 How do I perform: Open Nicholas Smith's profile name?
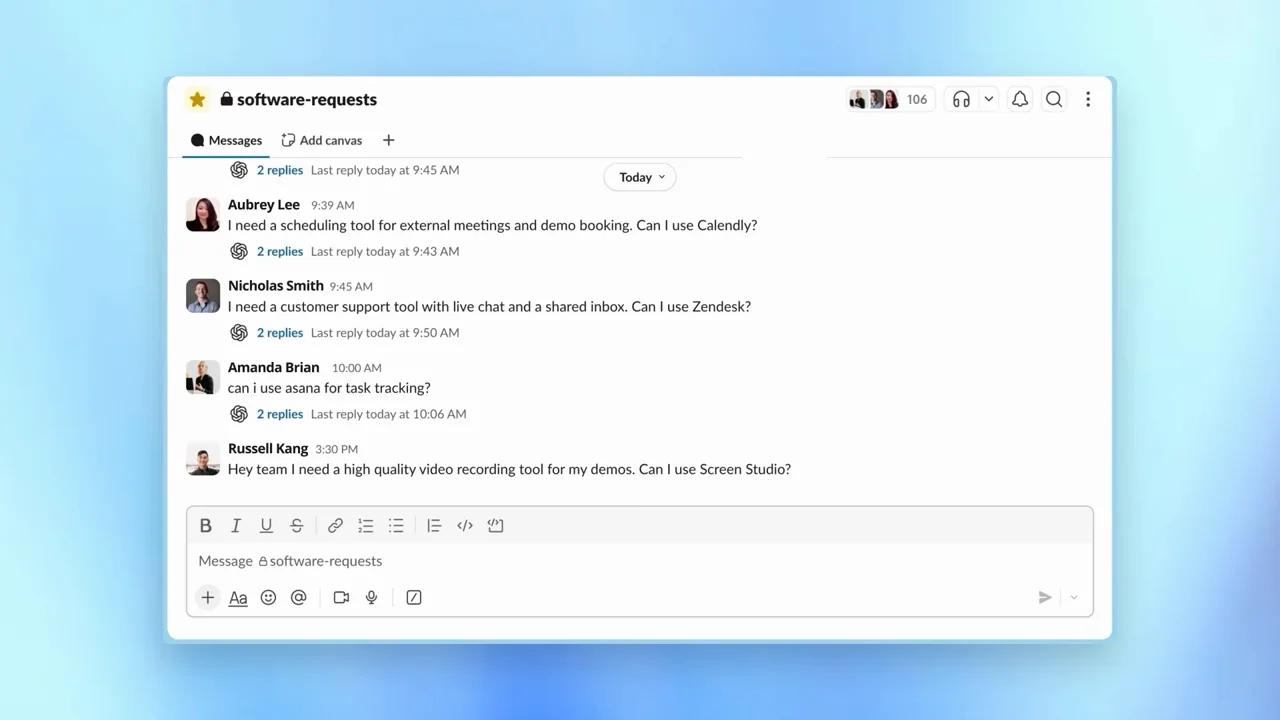click(x=276, y=285)
